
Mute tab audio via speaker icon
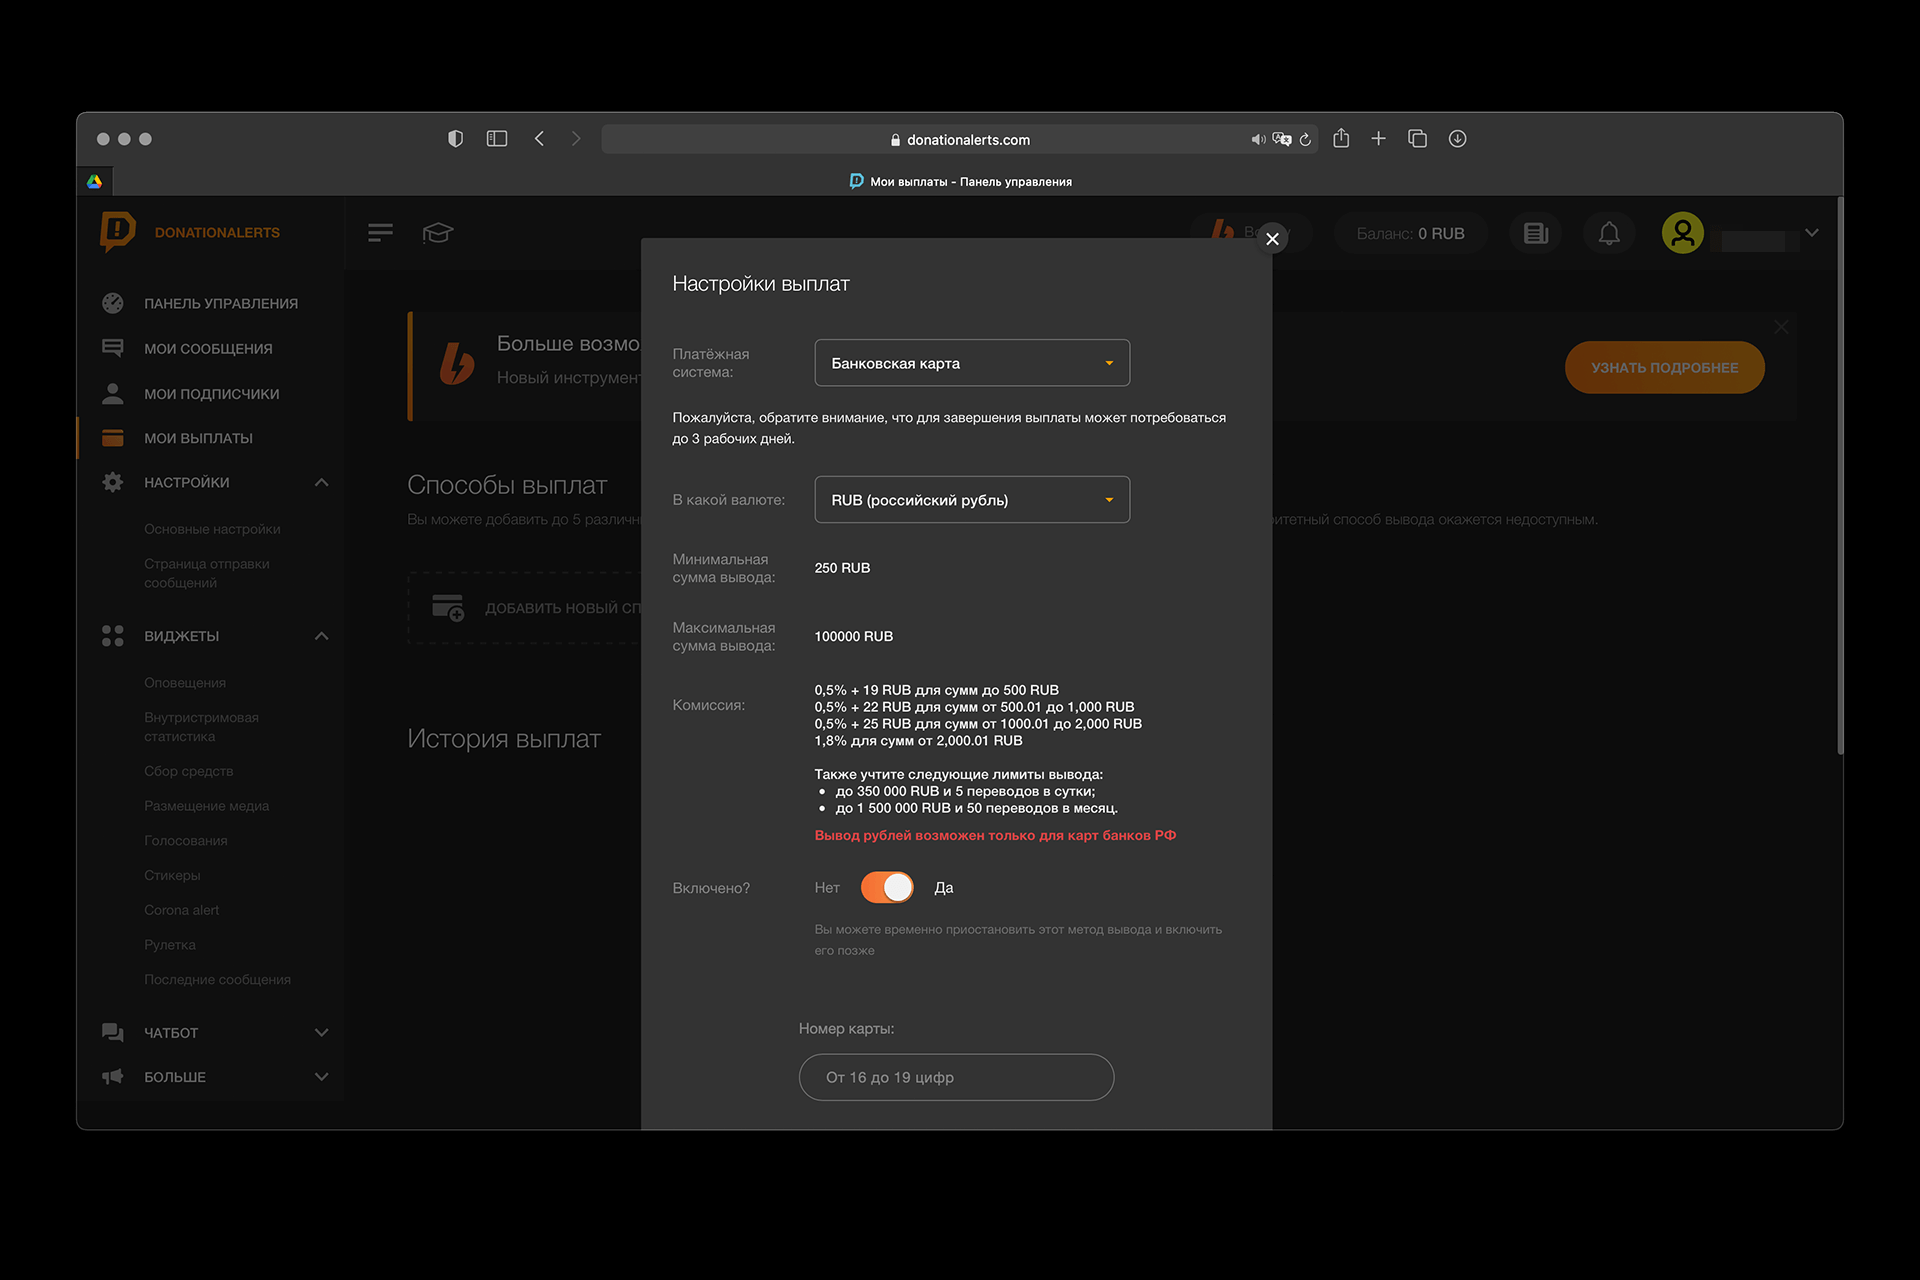[1258, 140]
